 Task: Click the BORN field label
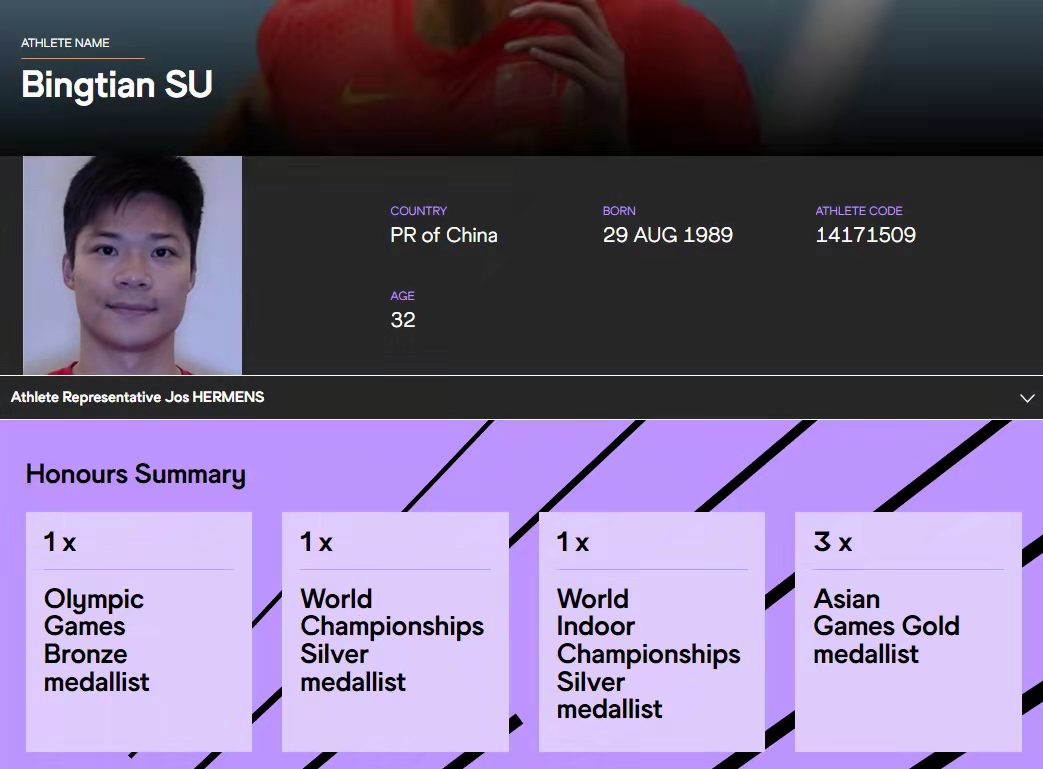coord(619,211)
